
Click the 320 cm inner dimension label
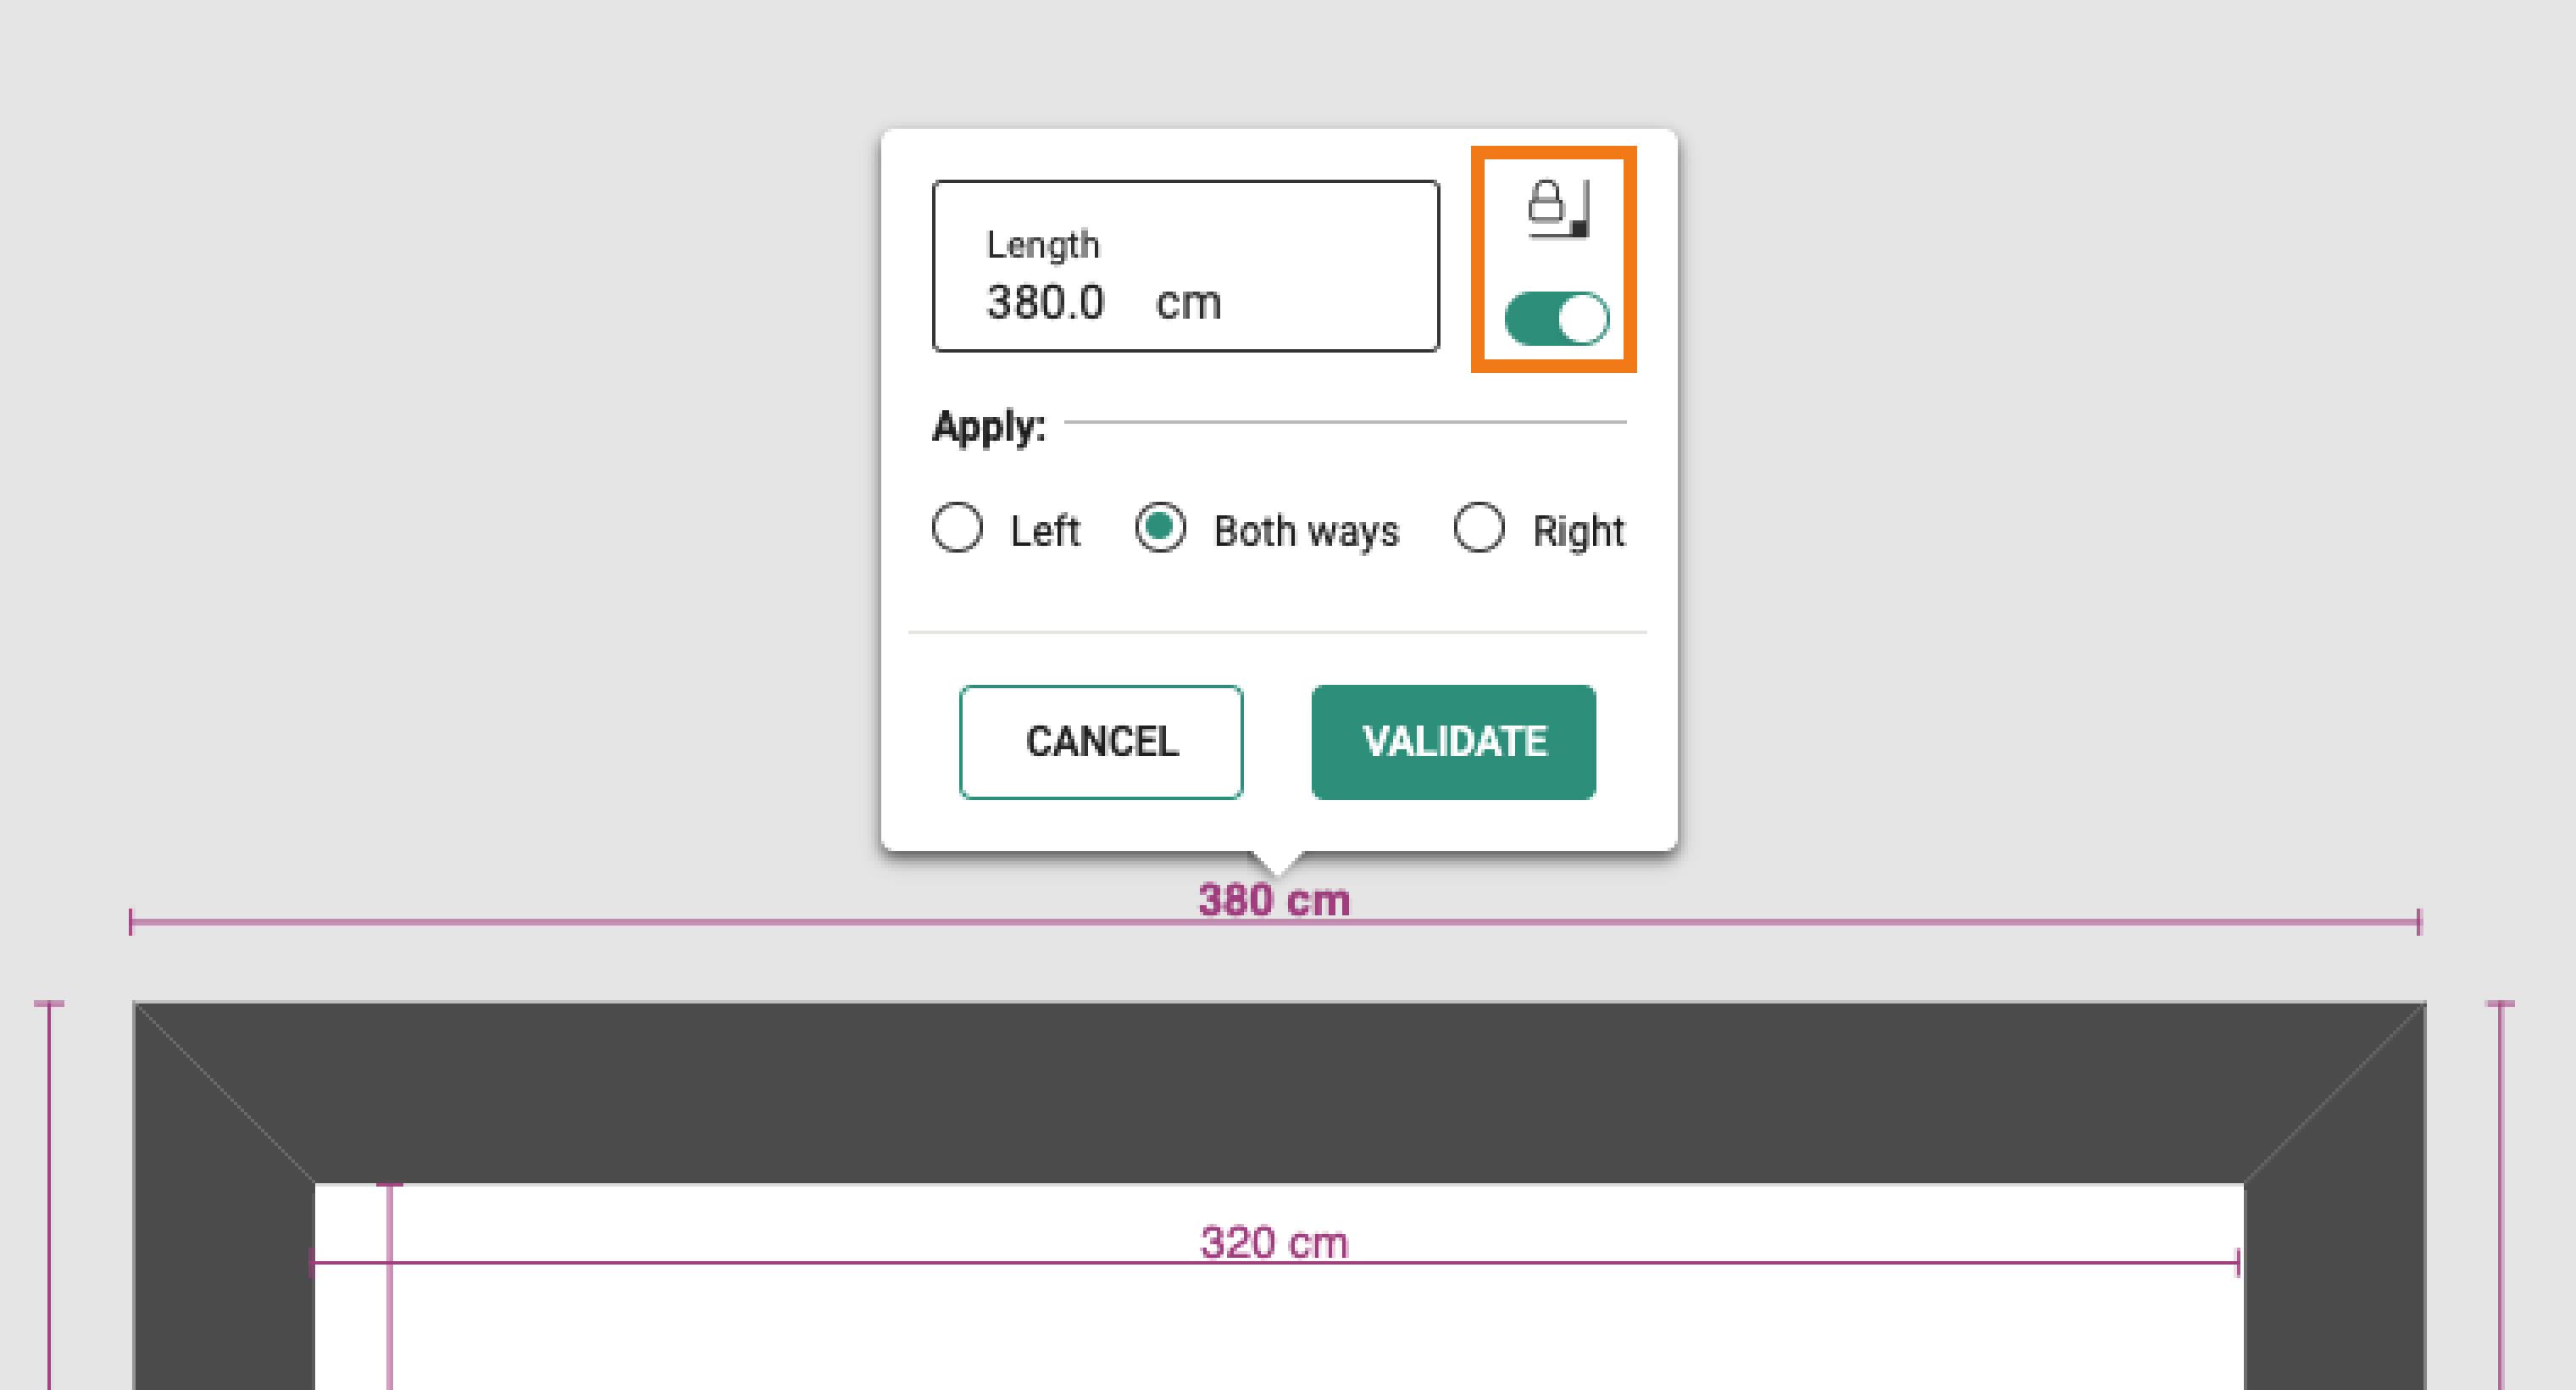(x=1274, y=1243)
